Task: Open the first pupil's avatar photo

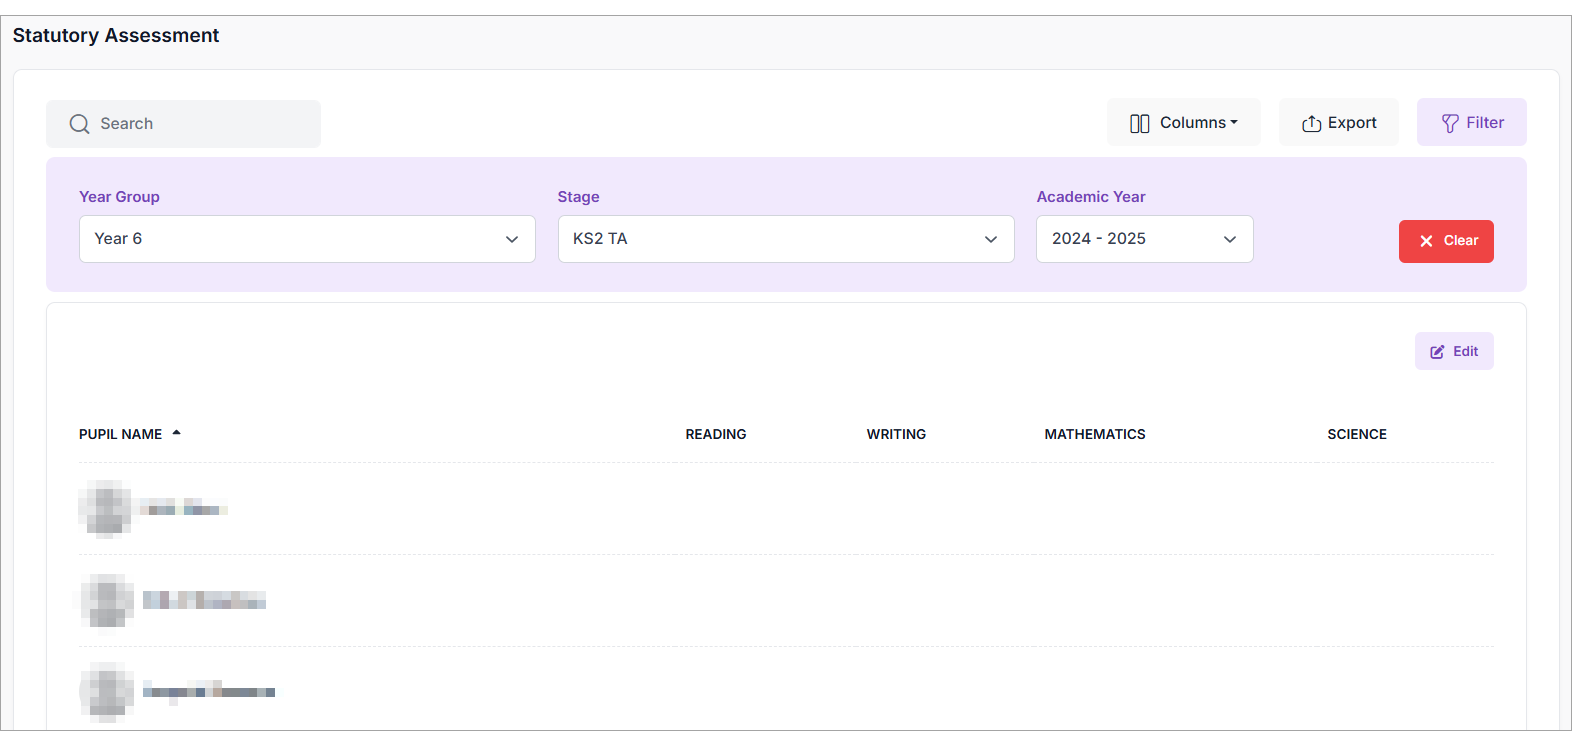Action: [106, 508]
